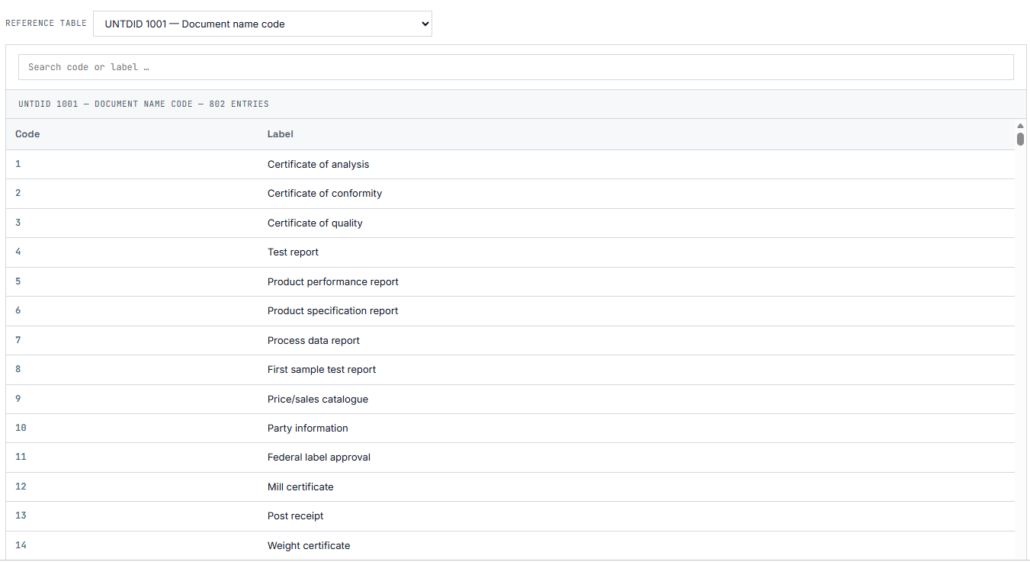Viewport: 1030px width, 562px height.
Task: Click the Label column header
Action: pos(280,134)
